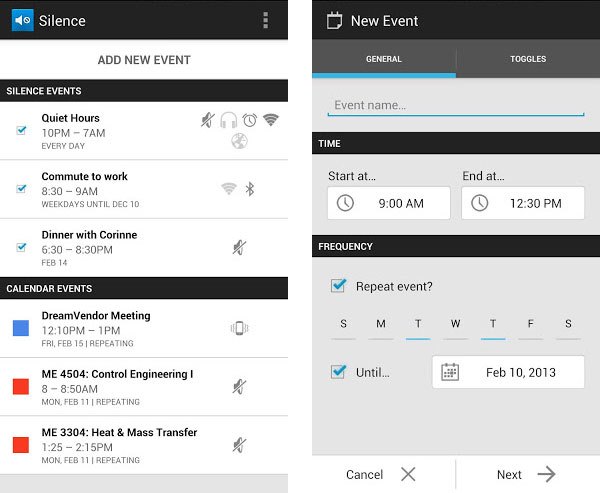
Task: Uncheck the Until checkbox
Action: point(338,372)
